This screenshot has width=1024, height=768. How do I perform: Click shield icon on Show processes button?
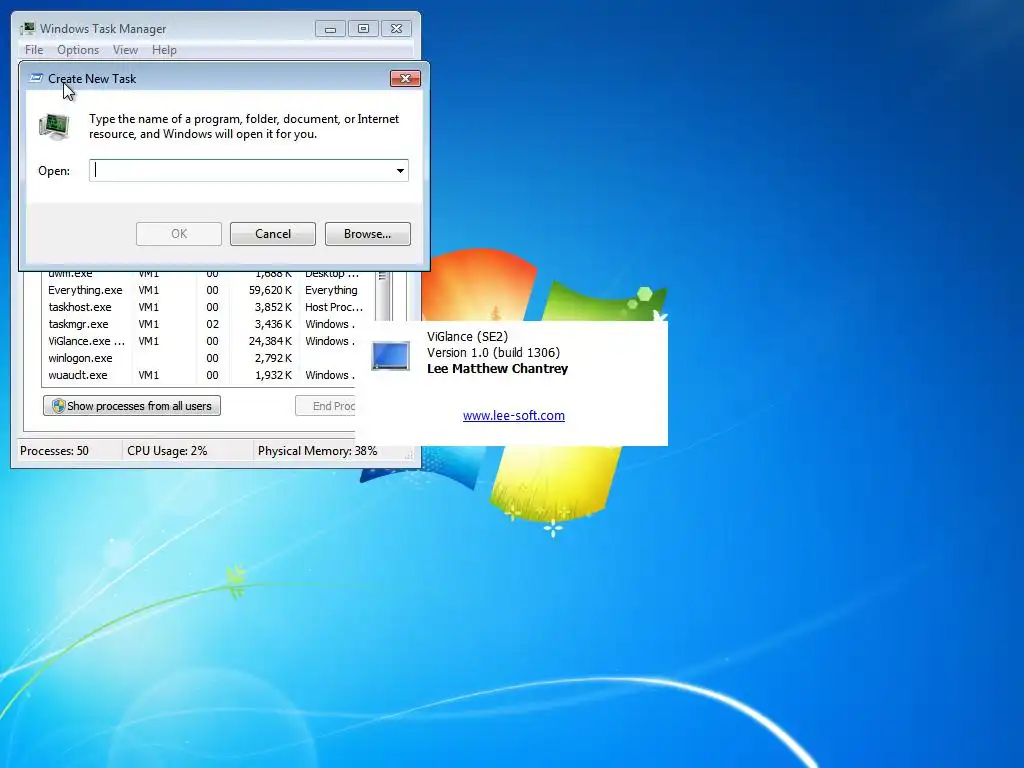click(x=58, y=406)
